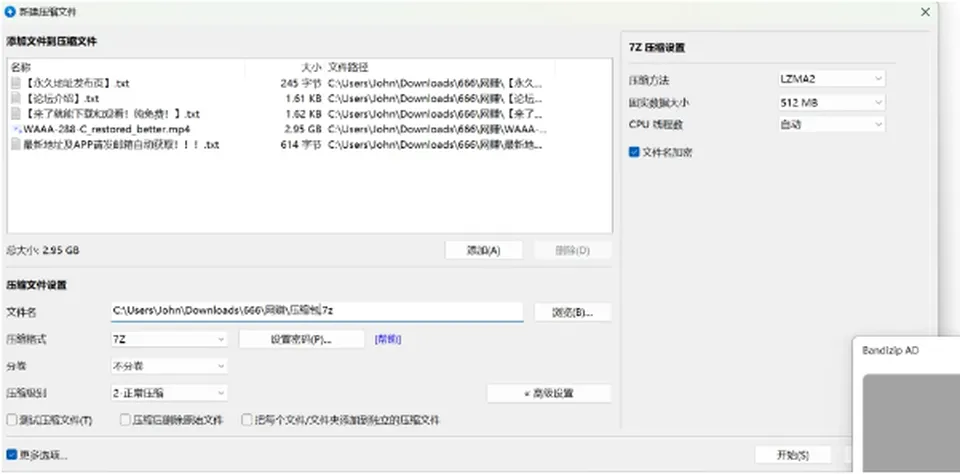Sort by the 文件路径 column header

coord(440,67)
